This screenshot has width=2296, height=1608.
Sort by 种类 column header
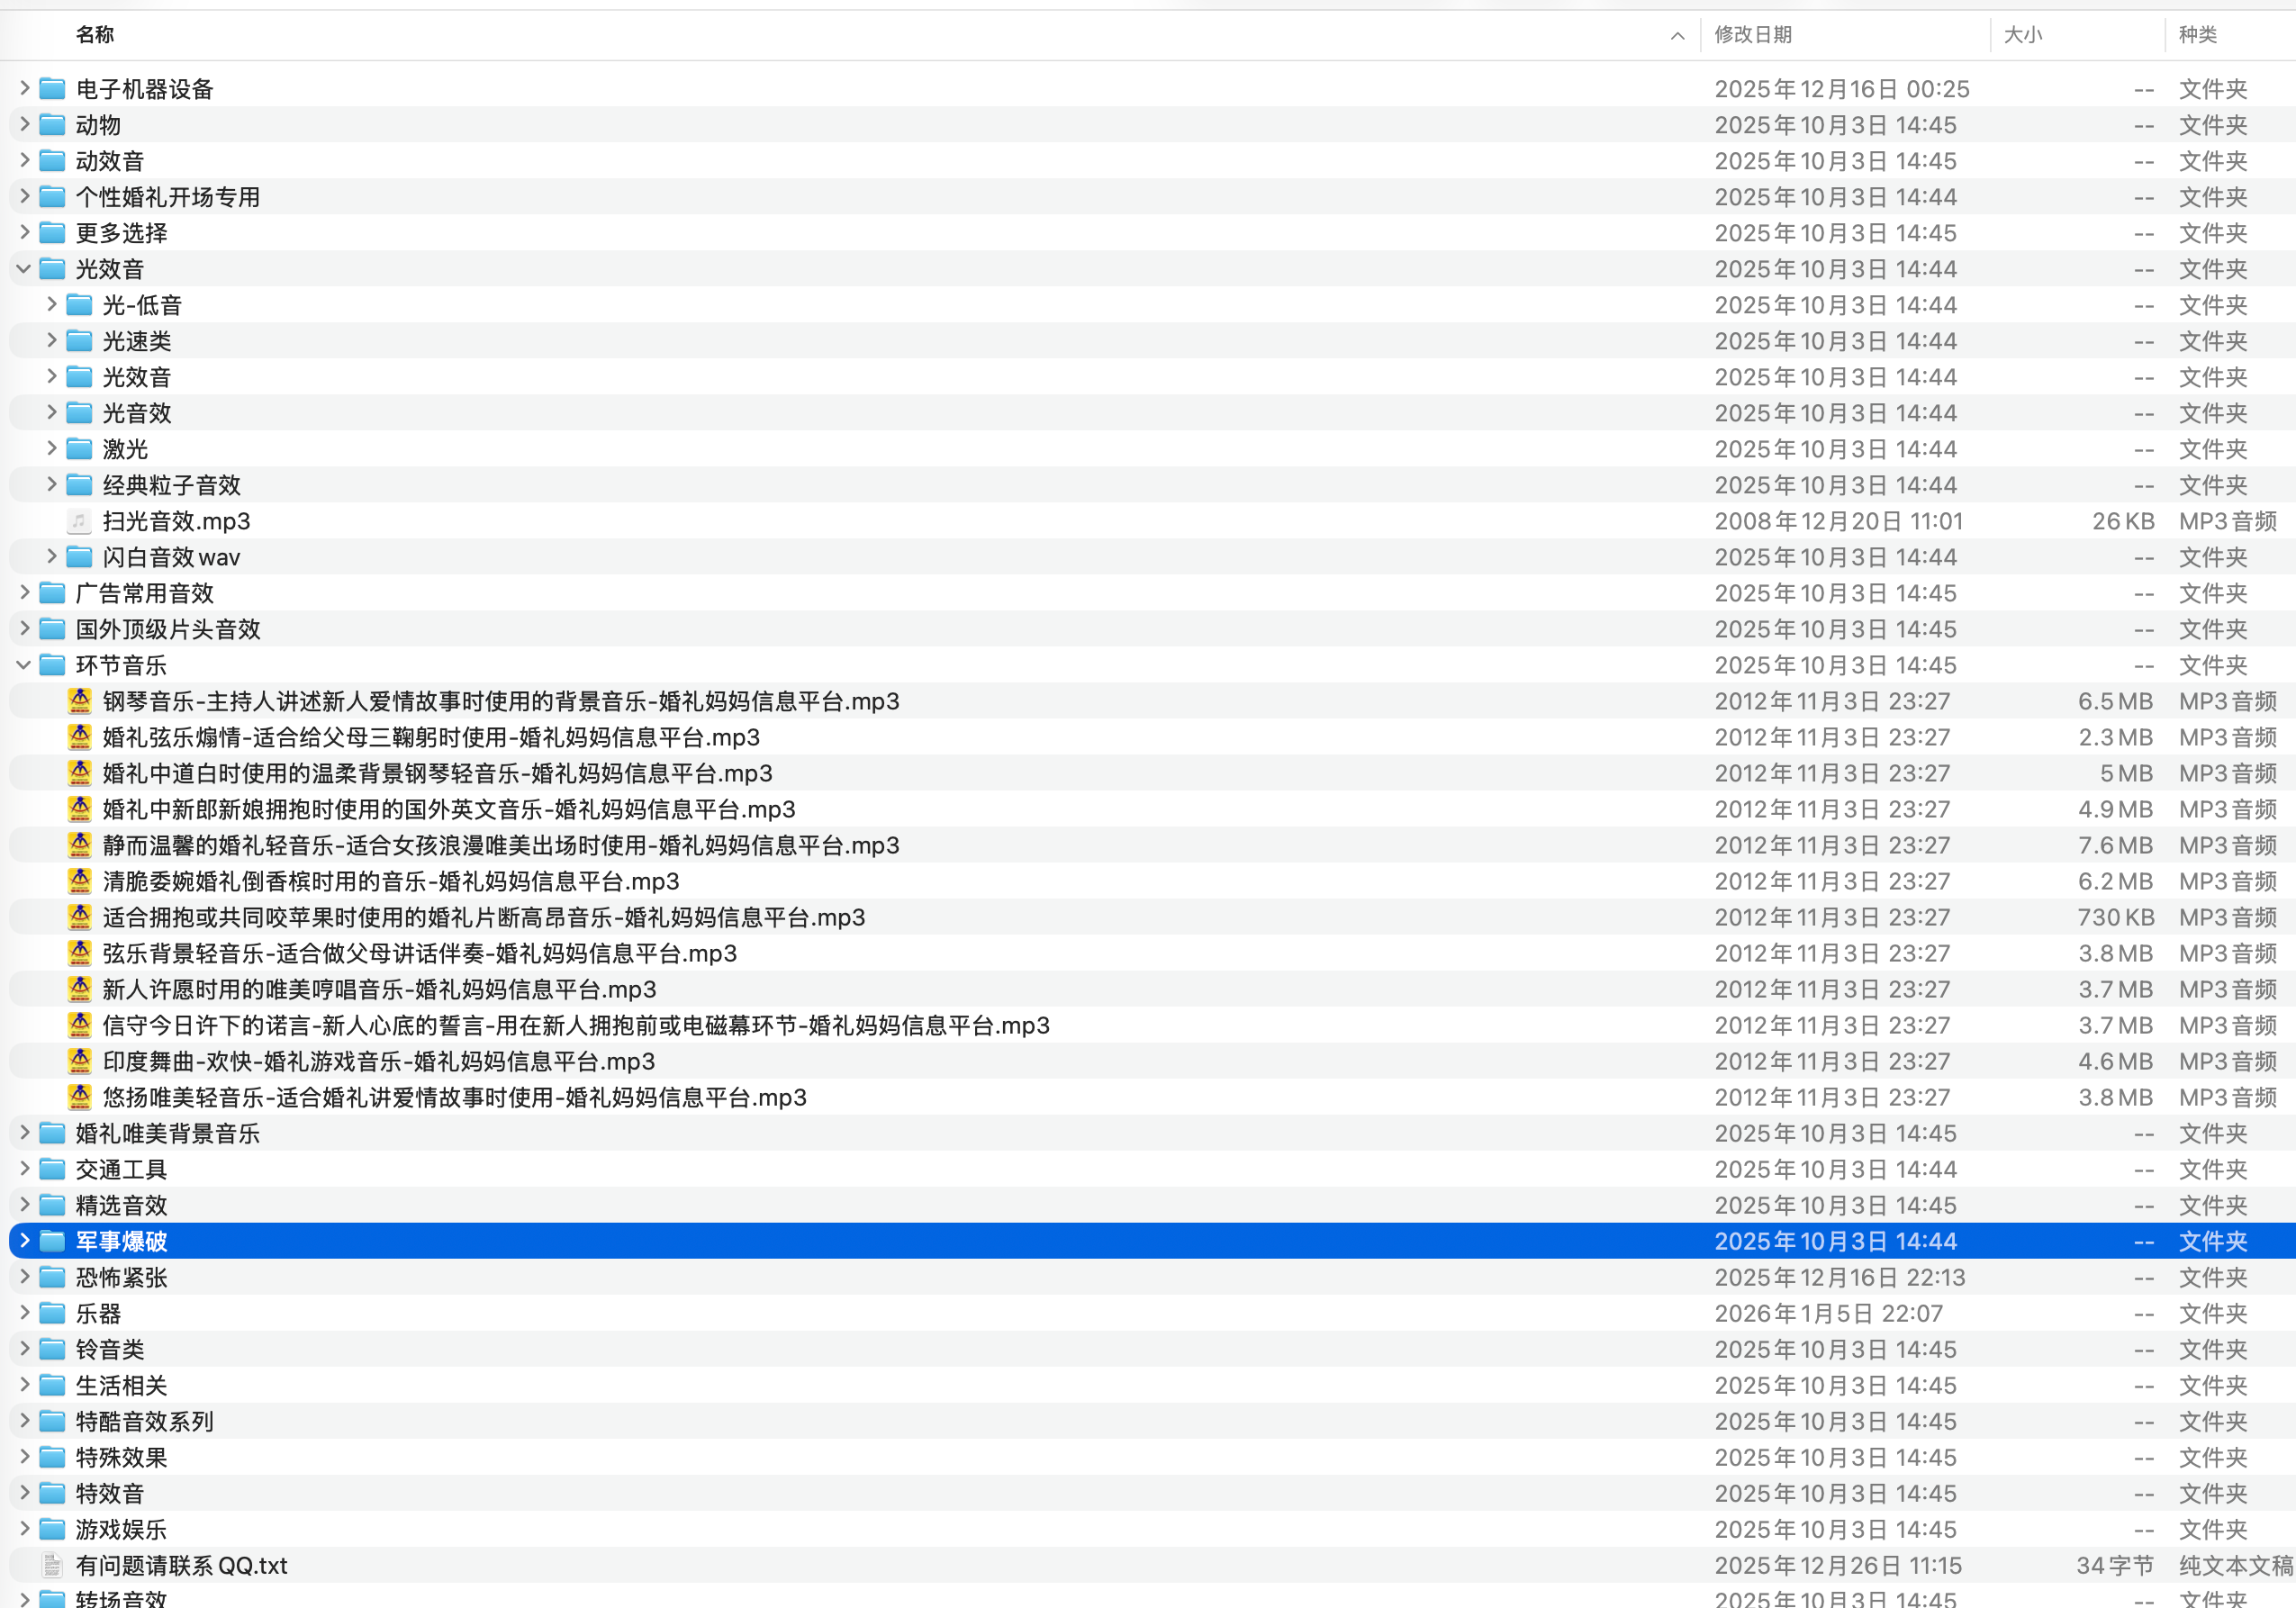(2197, 35)
